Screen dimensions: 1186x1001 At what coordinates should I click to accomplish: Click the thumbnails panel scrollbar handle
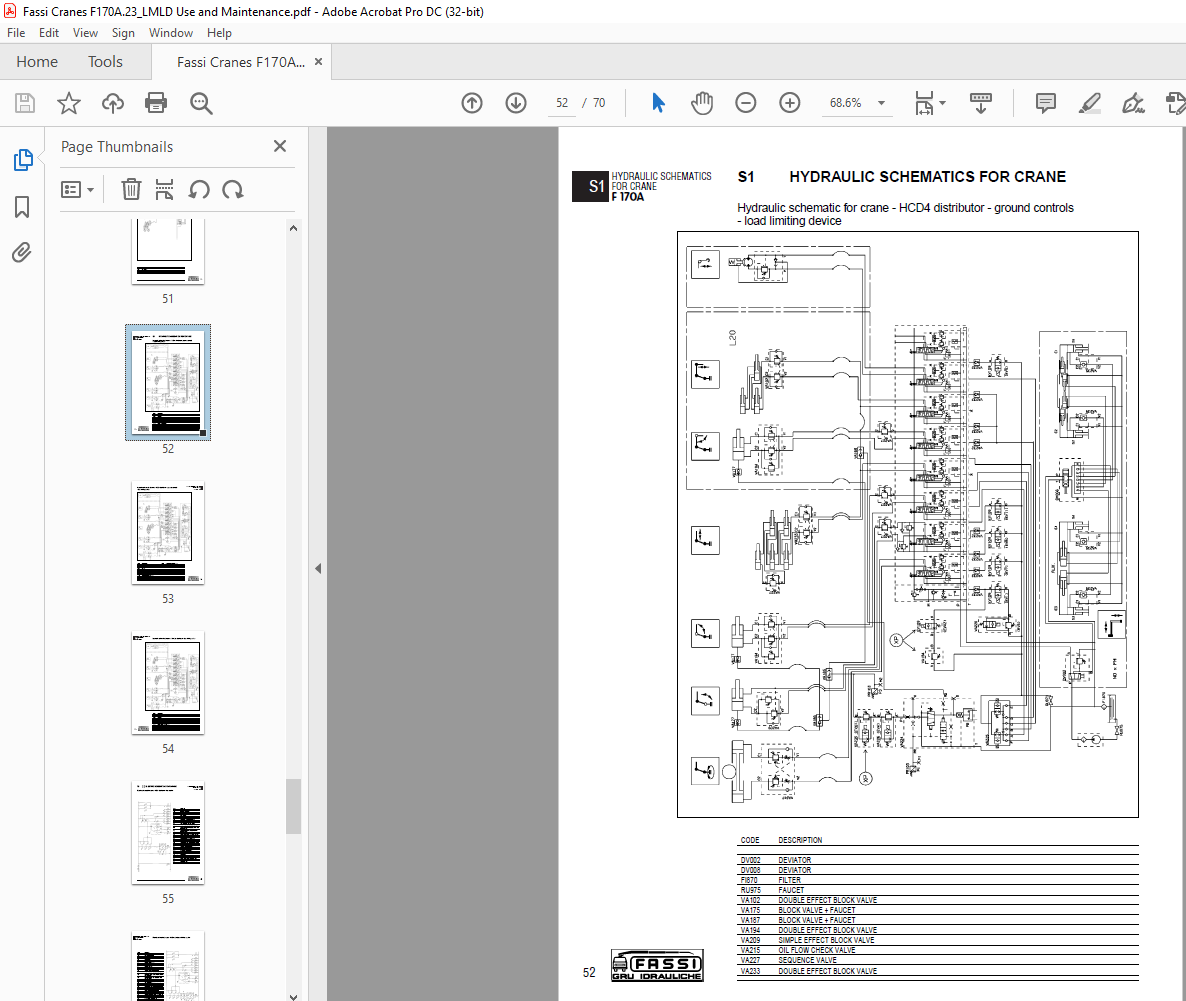pyautogui.click(x=293, y=807)
